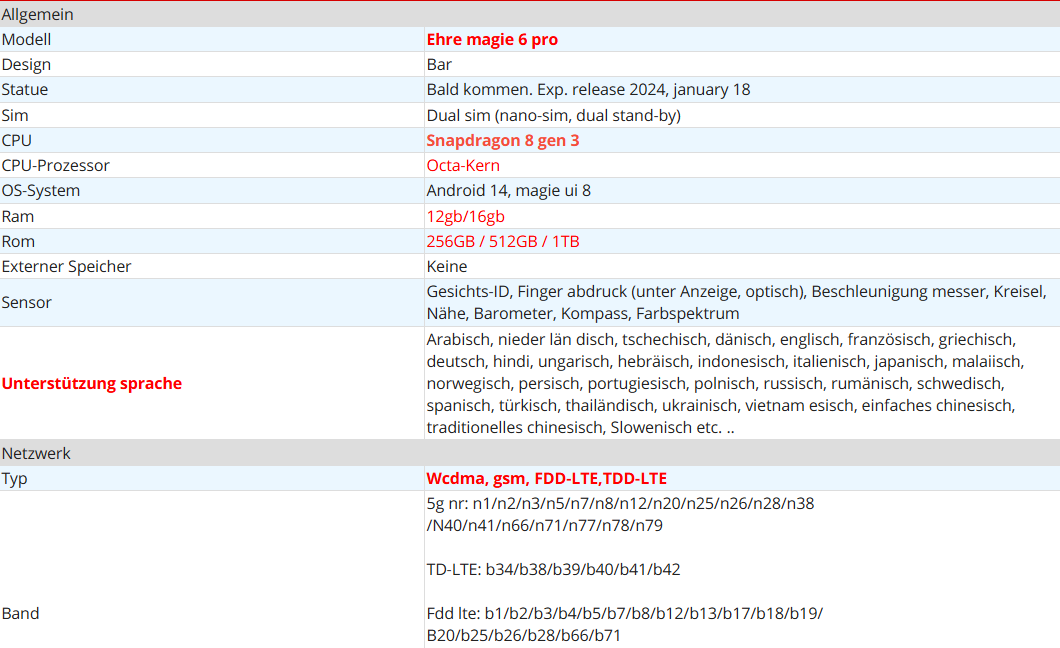The image size is (1060, 648).
Task: Select the 'Externer Speicher' label
Action: 66,266
